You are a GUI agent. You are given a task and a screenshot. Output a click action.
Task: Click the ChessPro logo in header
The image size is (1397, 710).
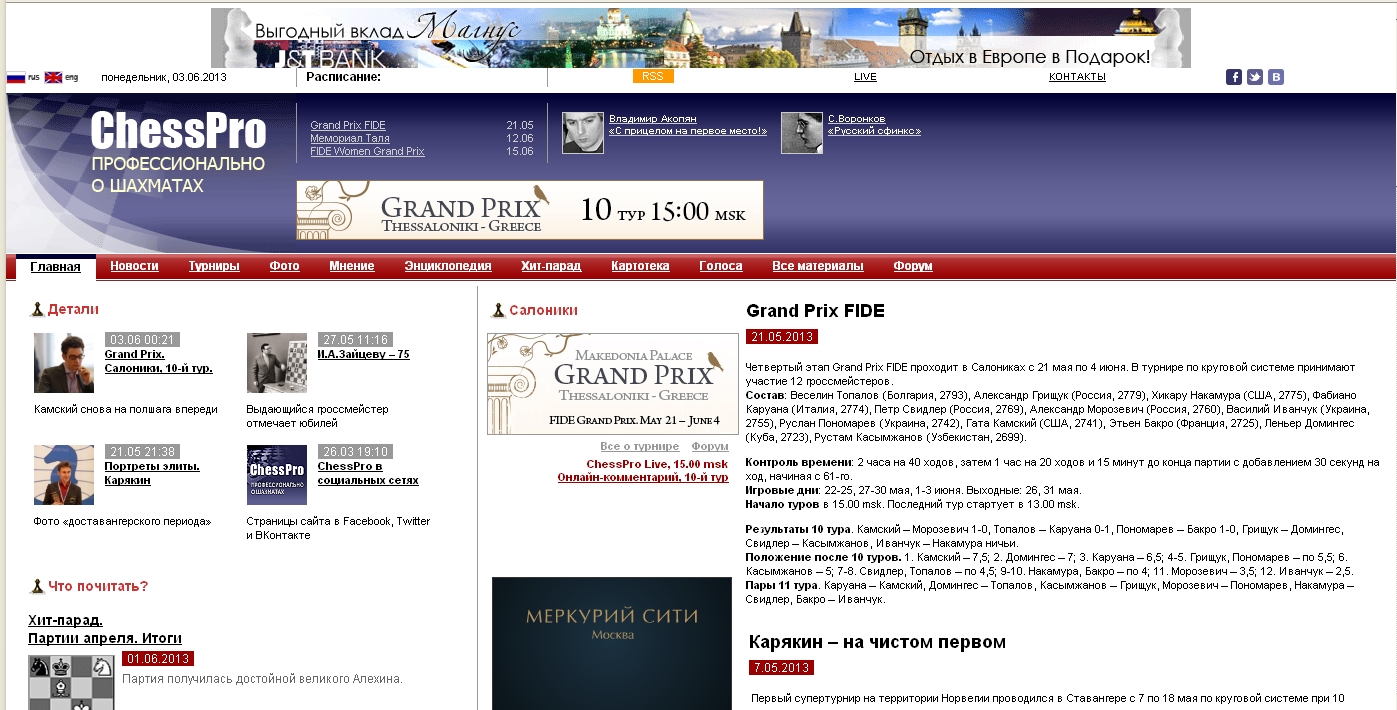coord(178,132)
